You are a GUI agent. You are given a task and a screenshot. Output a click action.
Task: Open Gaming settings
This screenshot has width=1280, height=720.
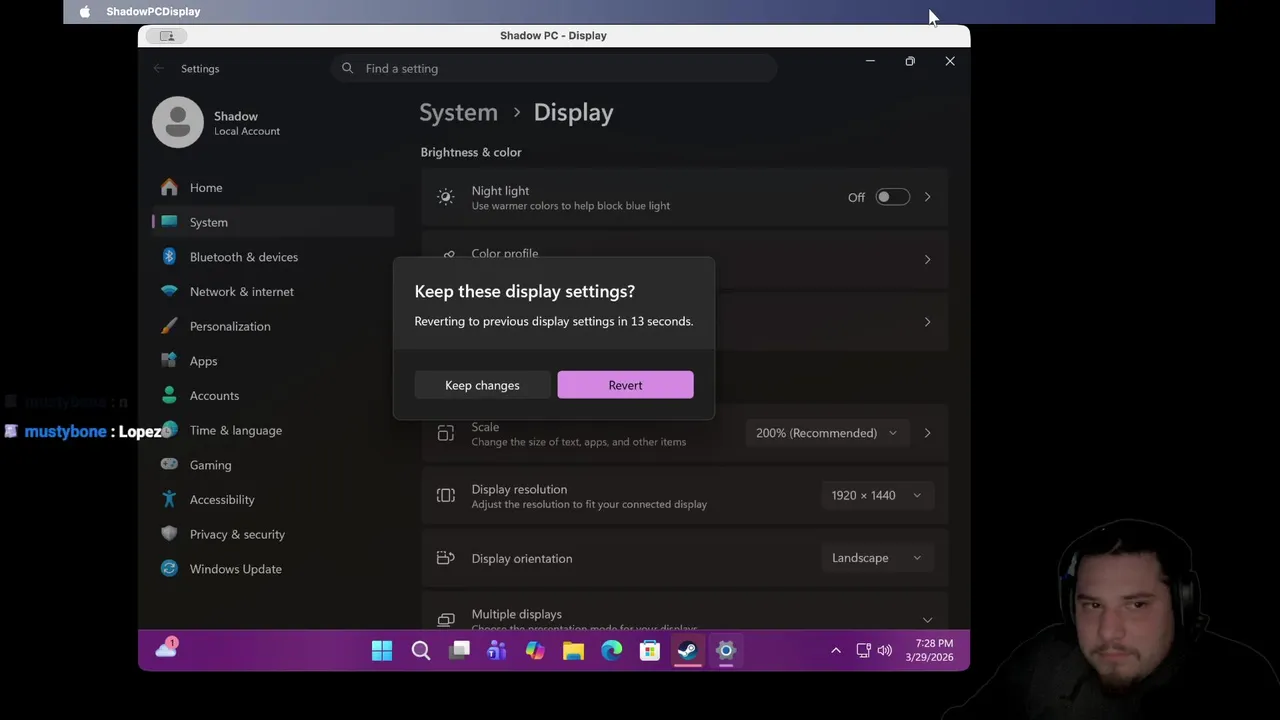(x=273, y=465)
